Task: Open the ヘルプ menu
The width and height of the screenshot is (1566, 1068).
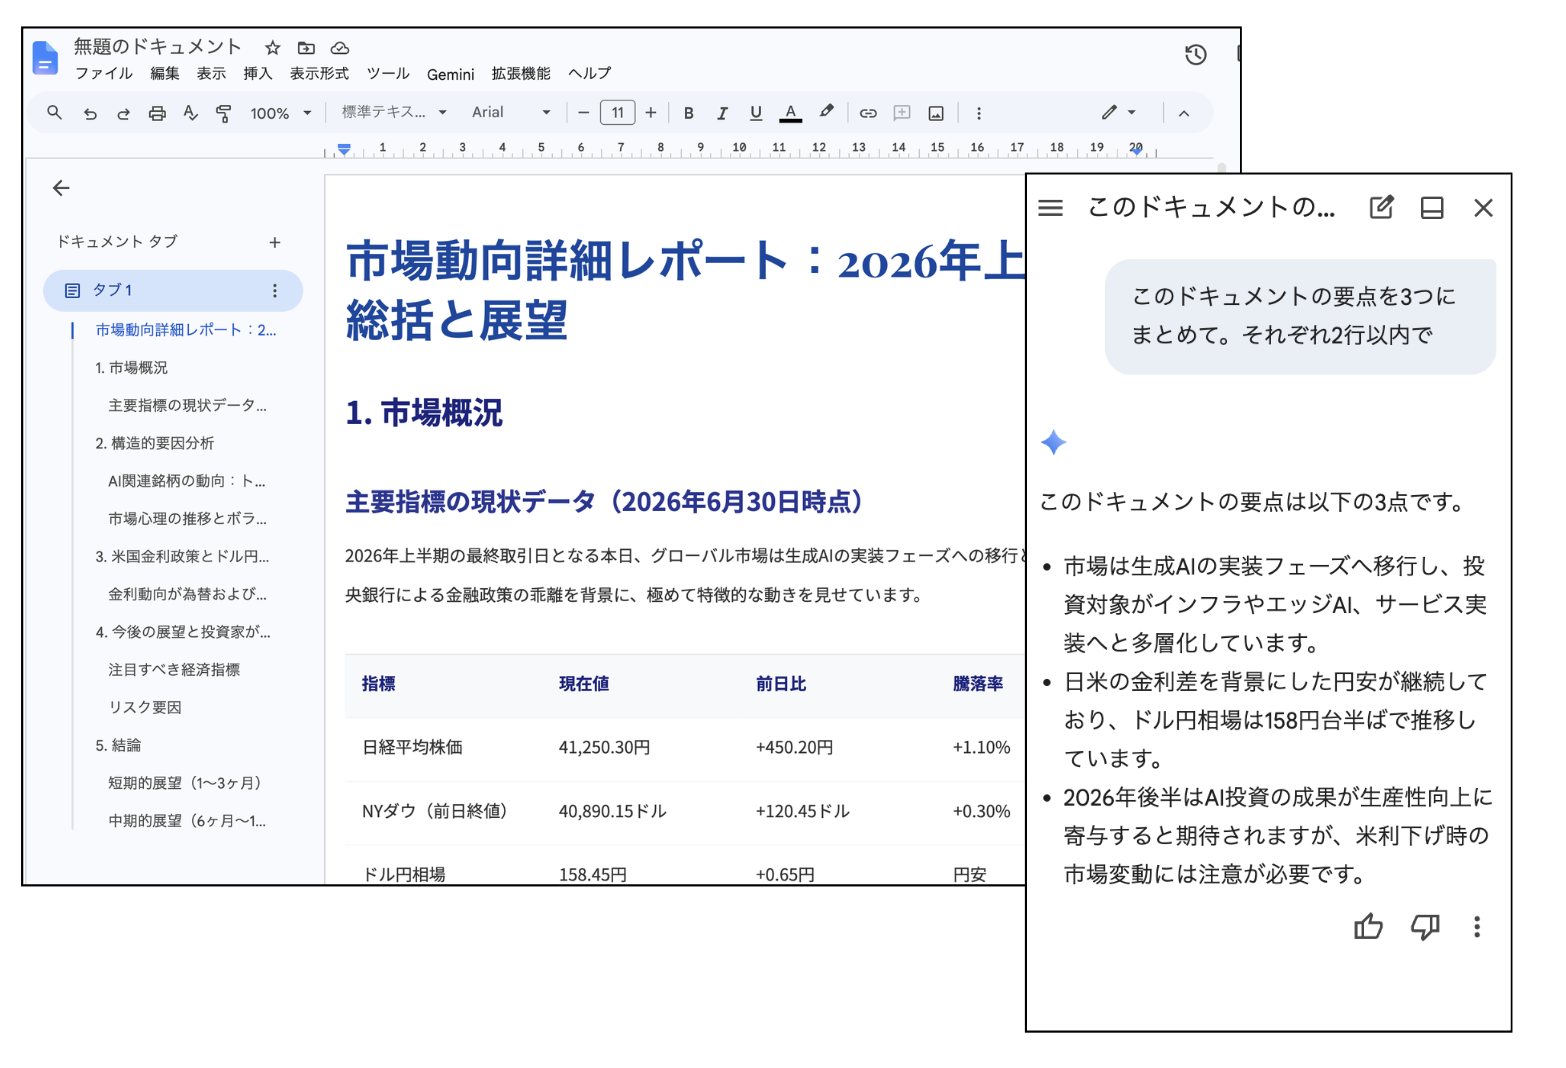Action: click(x=589, y=74)
